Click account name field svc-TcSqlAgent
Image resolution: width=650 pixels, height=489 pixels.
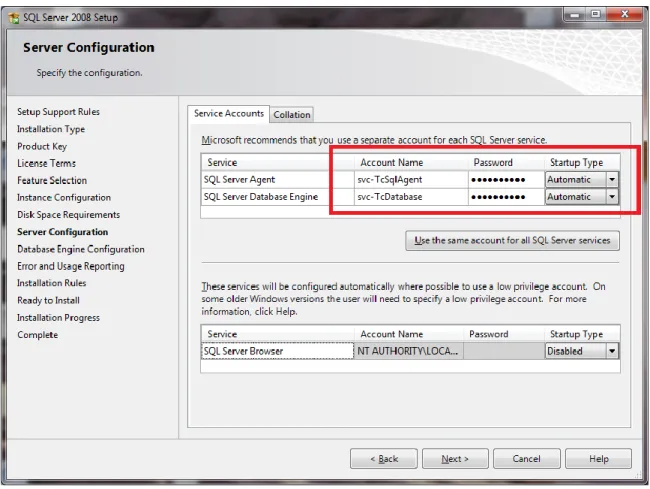(x=411, y=179)
